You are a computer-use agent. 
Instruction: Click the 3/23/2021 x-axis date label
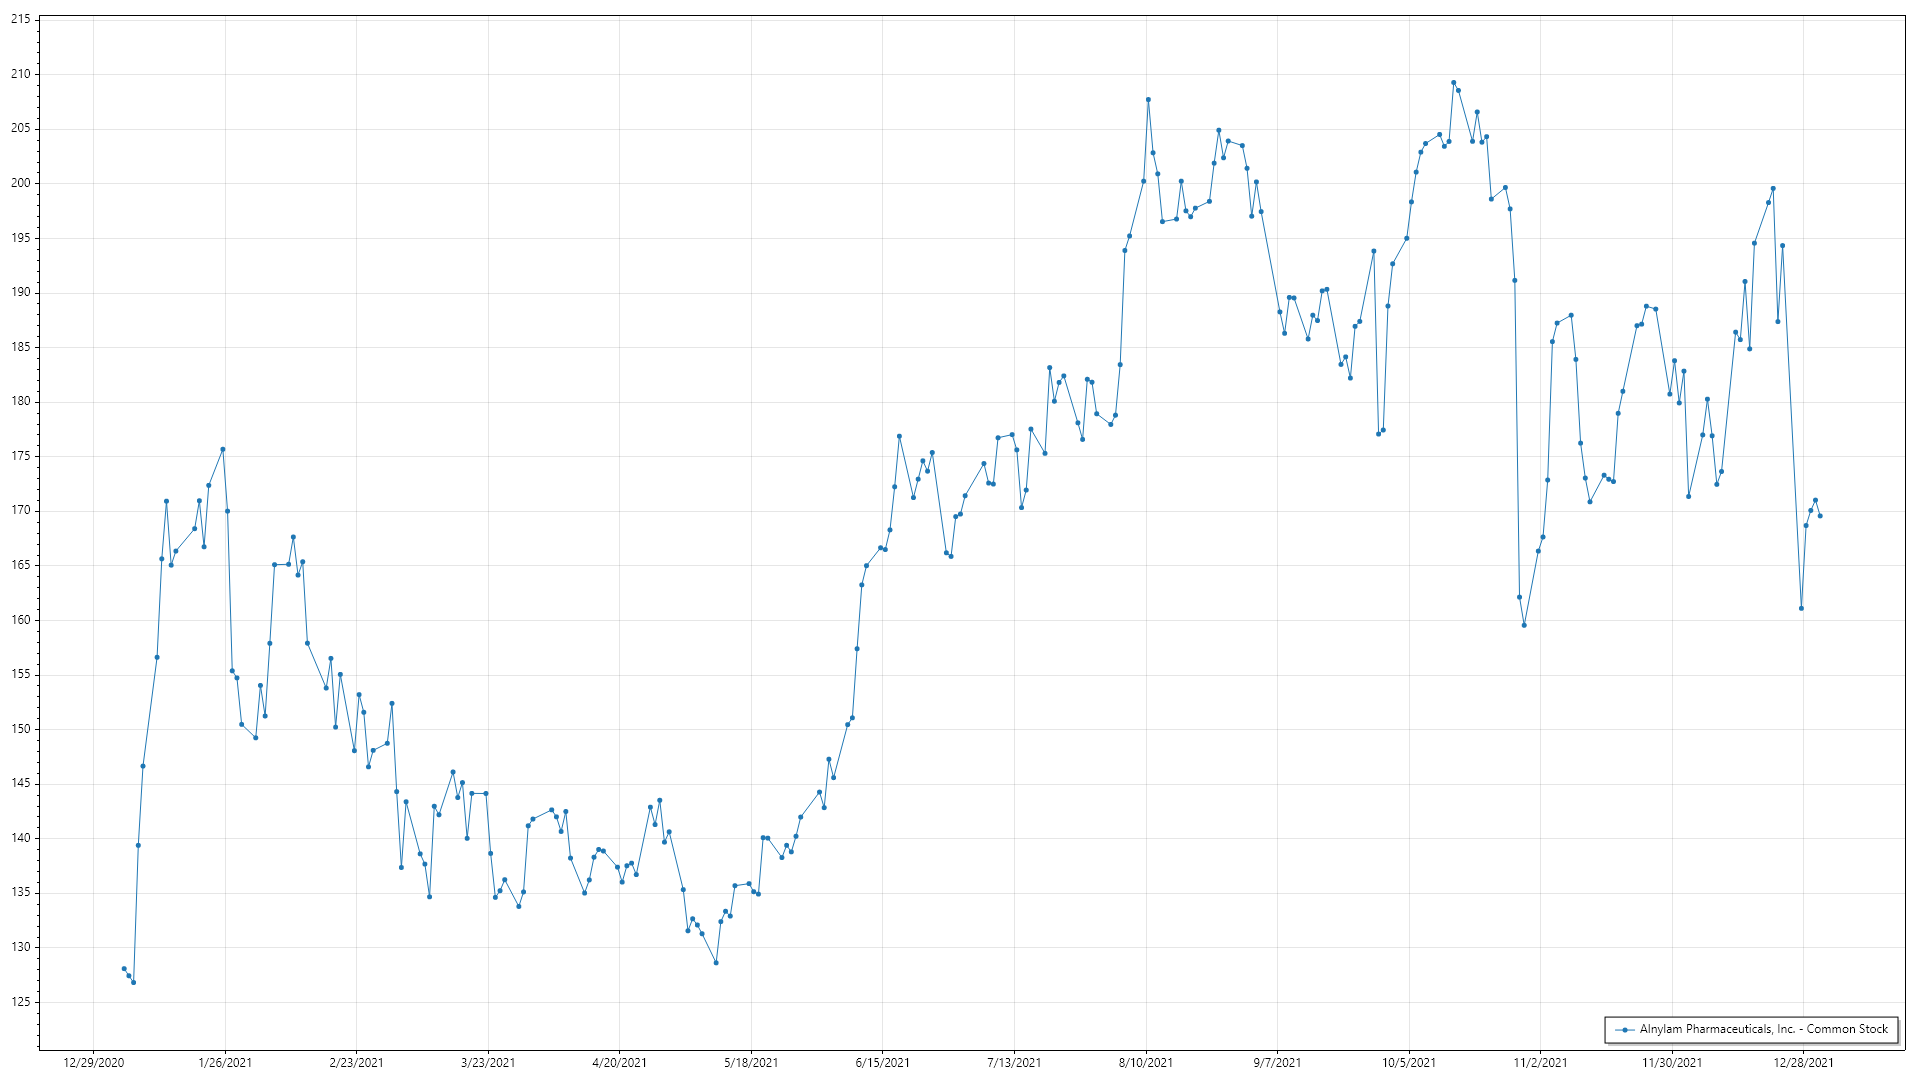tap(488, 1062)
